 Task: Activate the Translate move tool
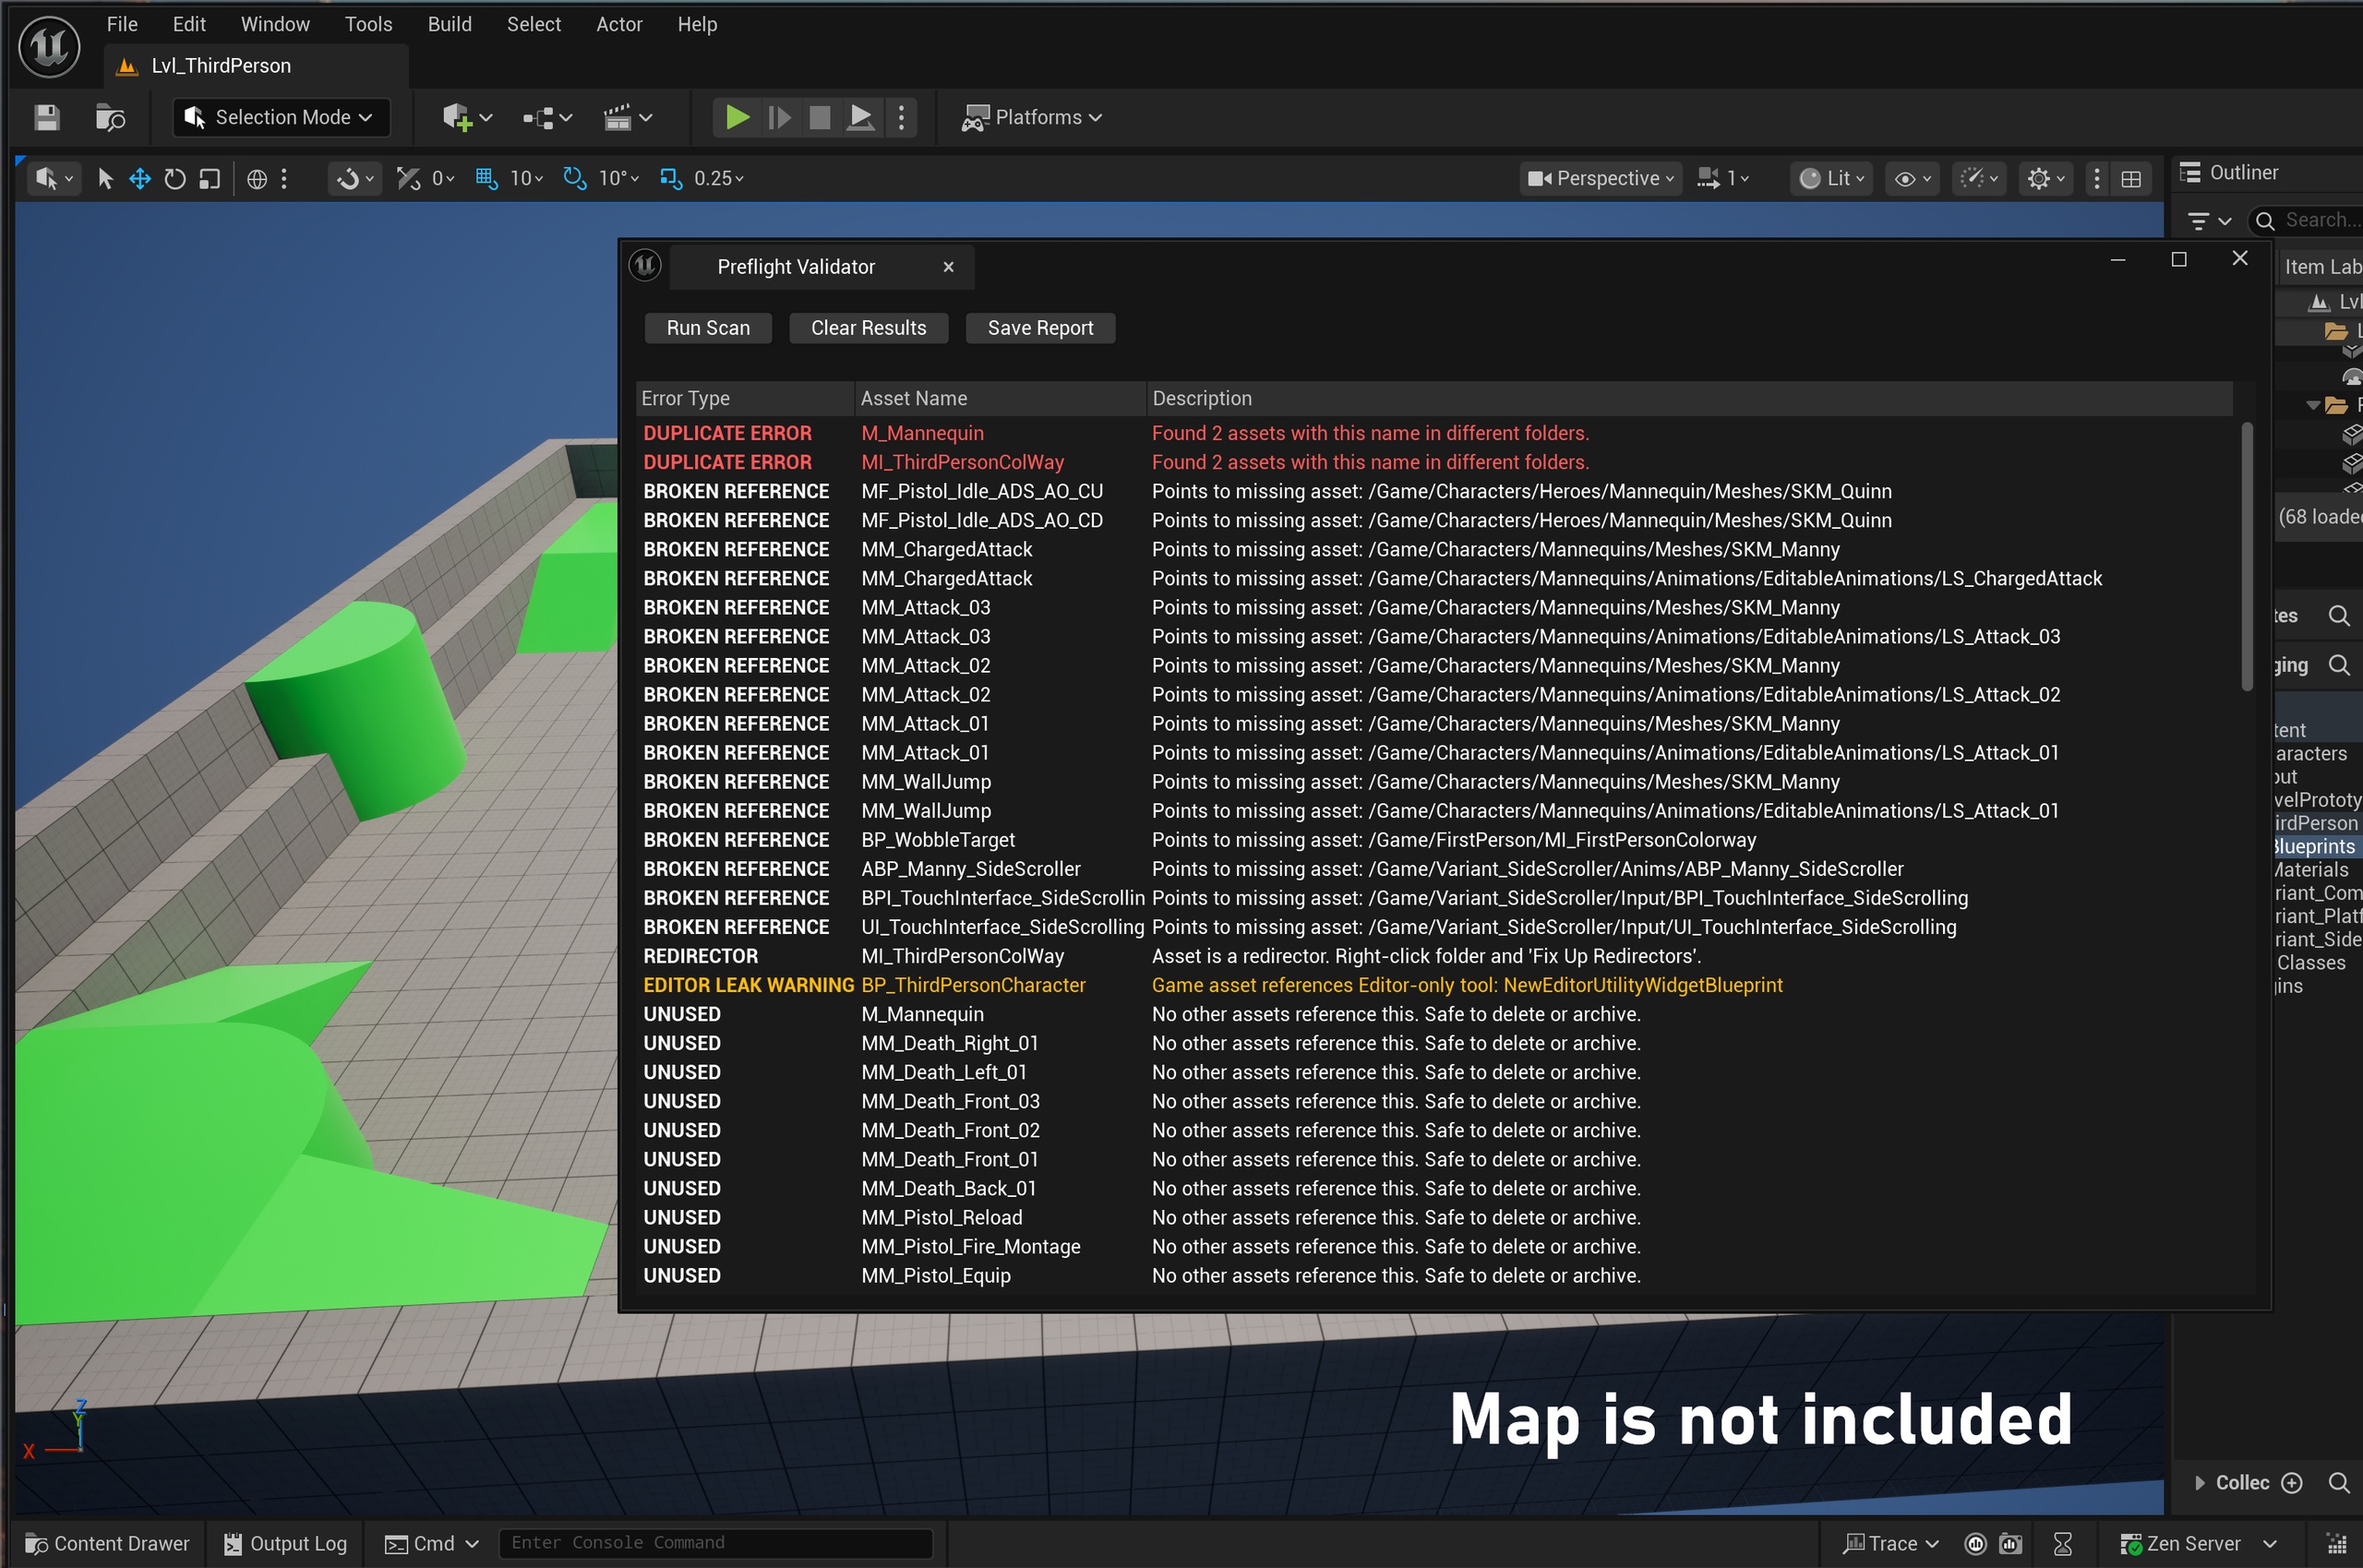click(x=140, y=178)
